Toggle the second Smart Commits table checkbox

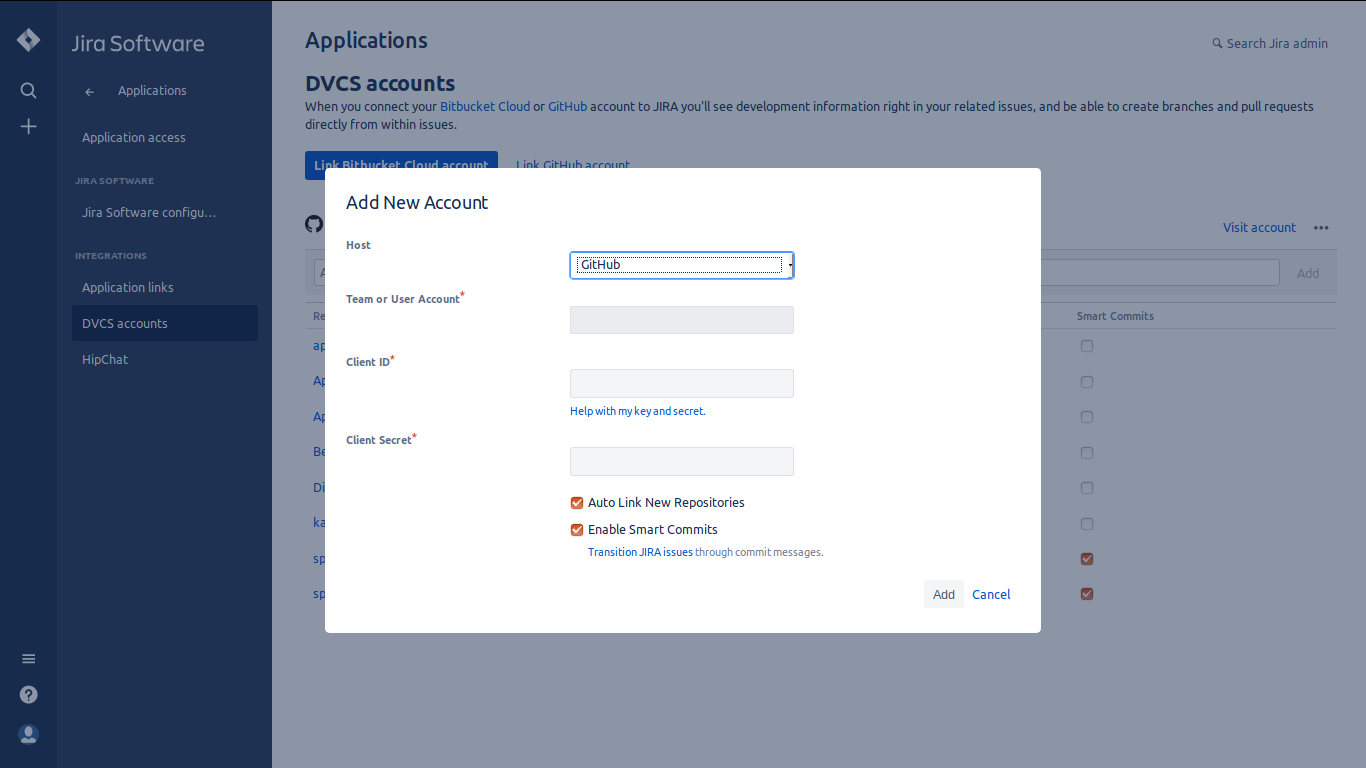1087,382
